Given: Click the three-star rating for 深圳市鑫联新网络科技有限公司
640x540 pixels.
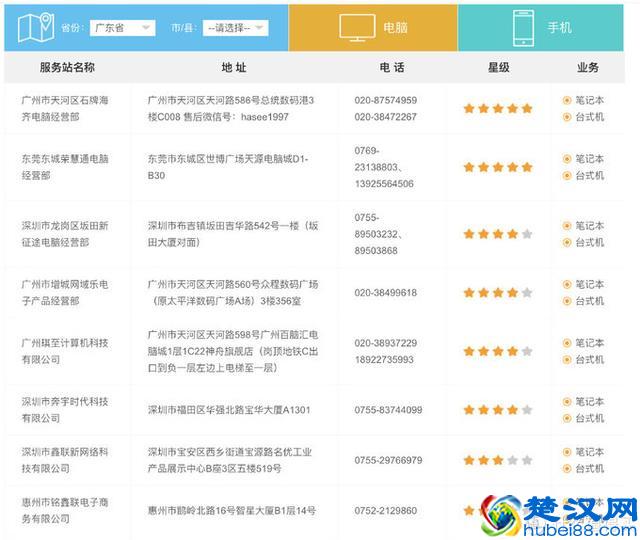Looking at the screenshot, I should tap(498, 460).
